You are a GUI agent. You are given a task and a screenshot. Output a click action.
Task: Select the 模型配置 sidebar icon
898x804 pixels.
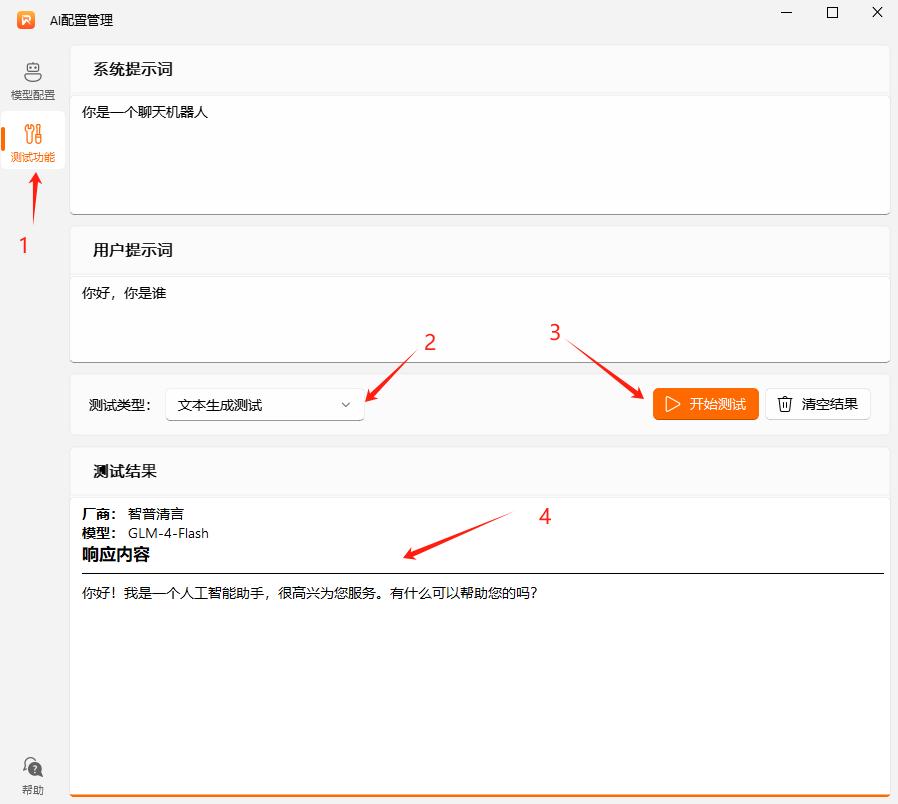tap(33, 80)
